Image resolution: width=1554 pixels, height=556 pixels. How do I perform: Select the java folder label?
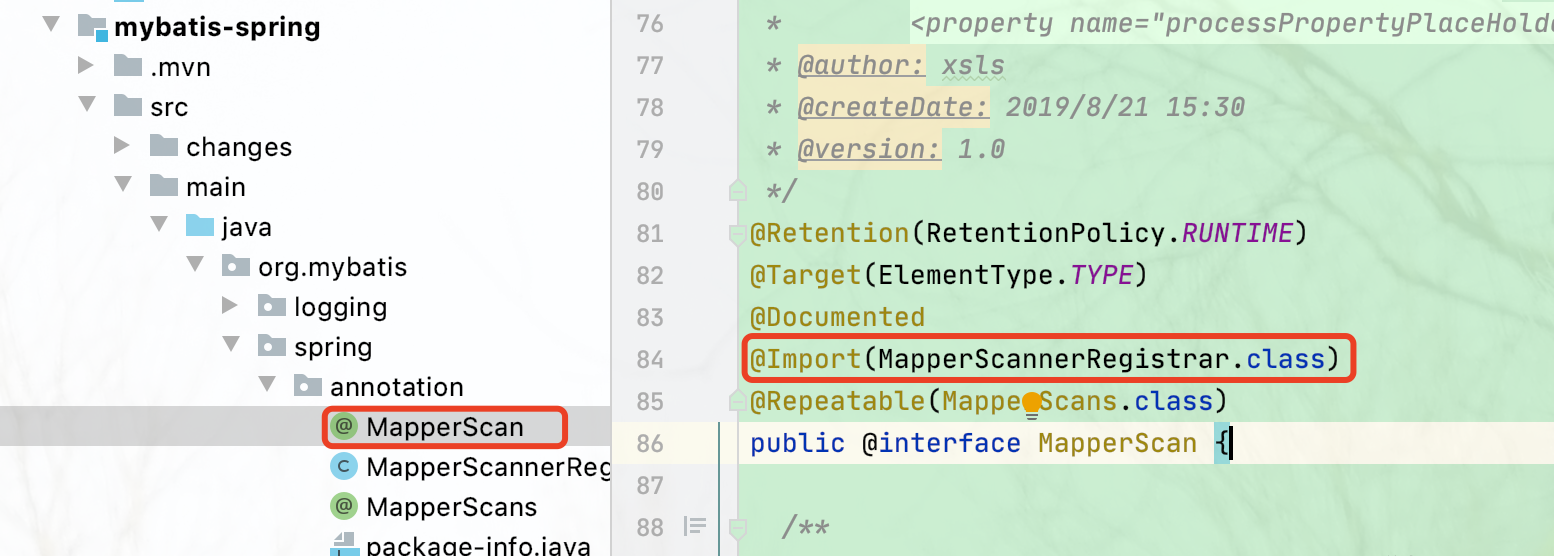click(247, 227)
